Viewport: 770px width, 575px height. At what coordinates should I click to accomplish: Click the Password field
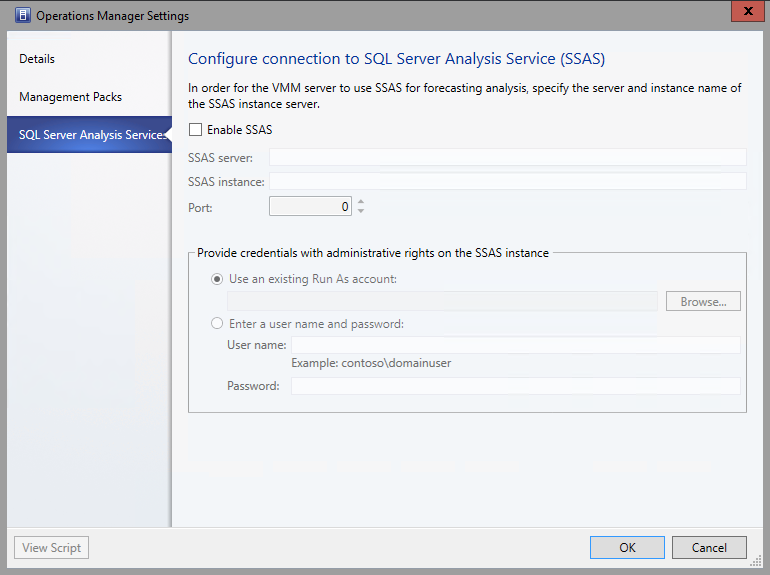pyautogui.click(x=515, y=386)
